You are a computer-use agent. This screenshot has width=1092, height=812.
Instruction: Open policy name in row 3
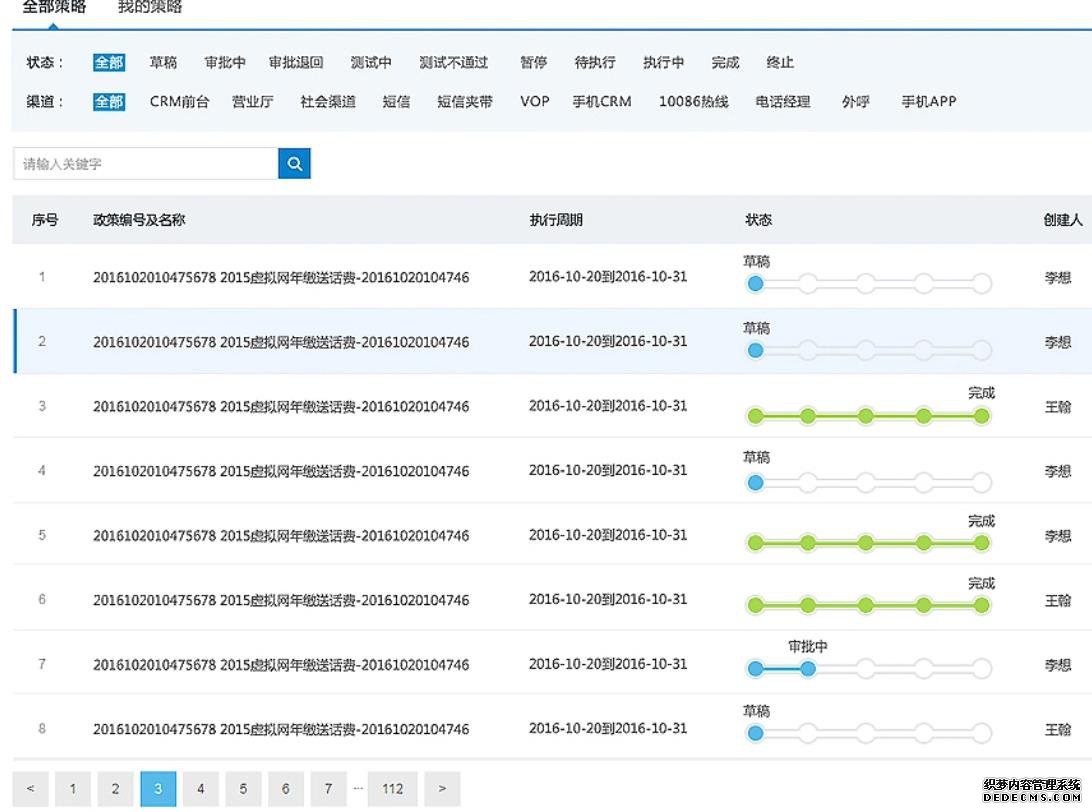click(x=281, y=406)
